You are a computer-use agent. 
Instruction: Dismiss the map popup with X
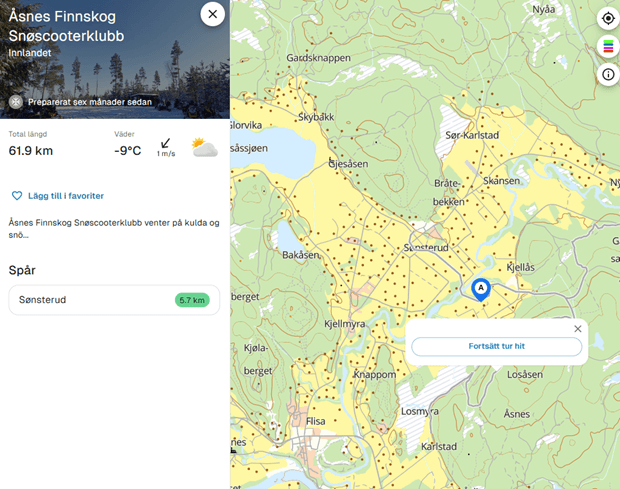point(577,329)
